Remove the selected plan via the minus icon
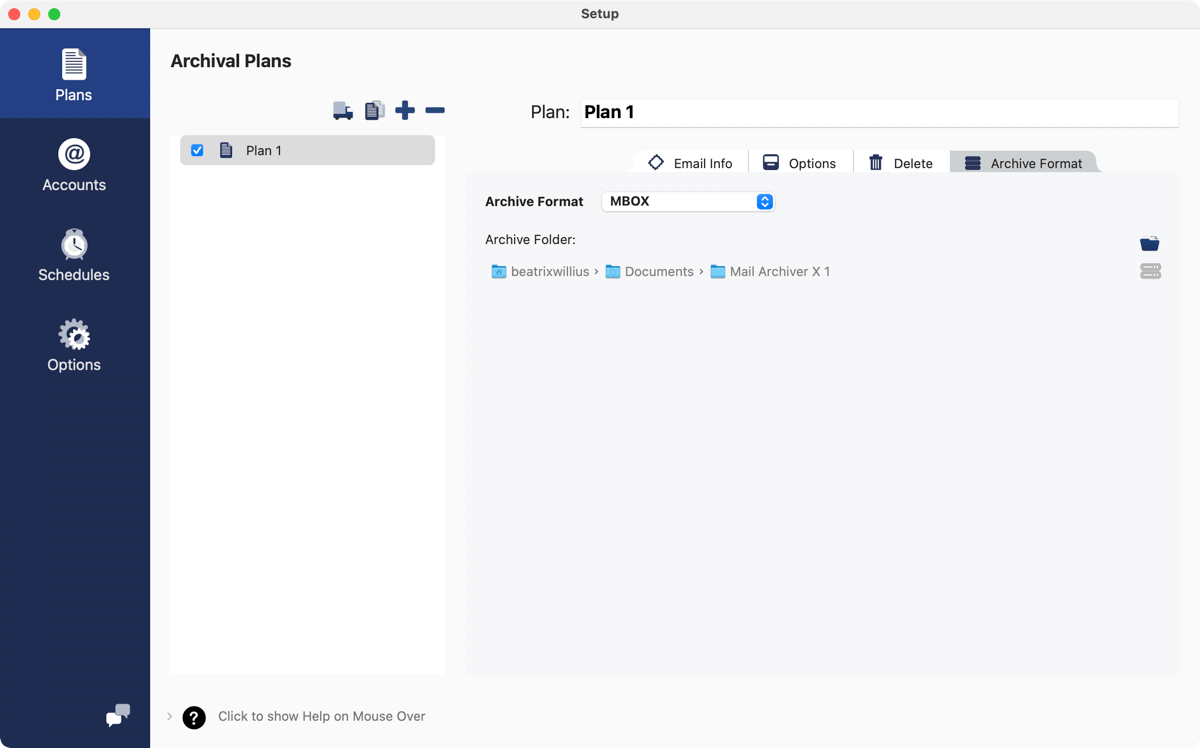 pyautogui.click(x=435, y=110)
